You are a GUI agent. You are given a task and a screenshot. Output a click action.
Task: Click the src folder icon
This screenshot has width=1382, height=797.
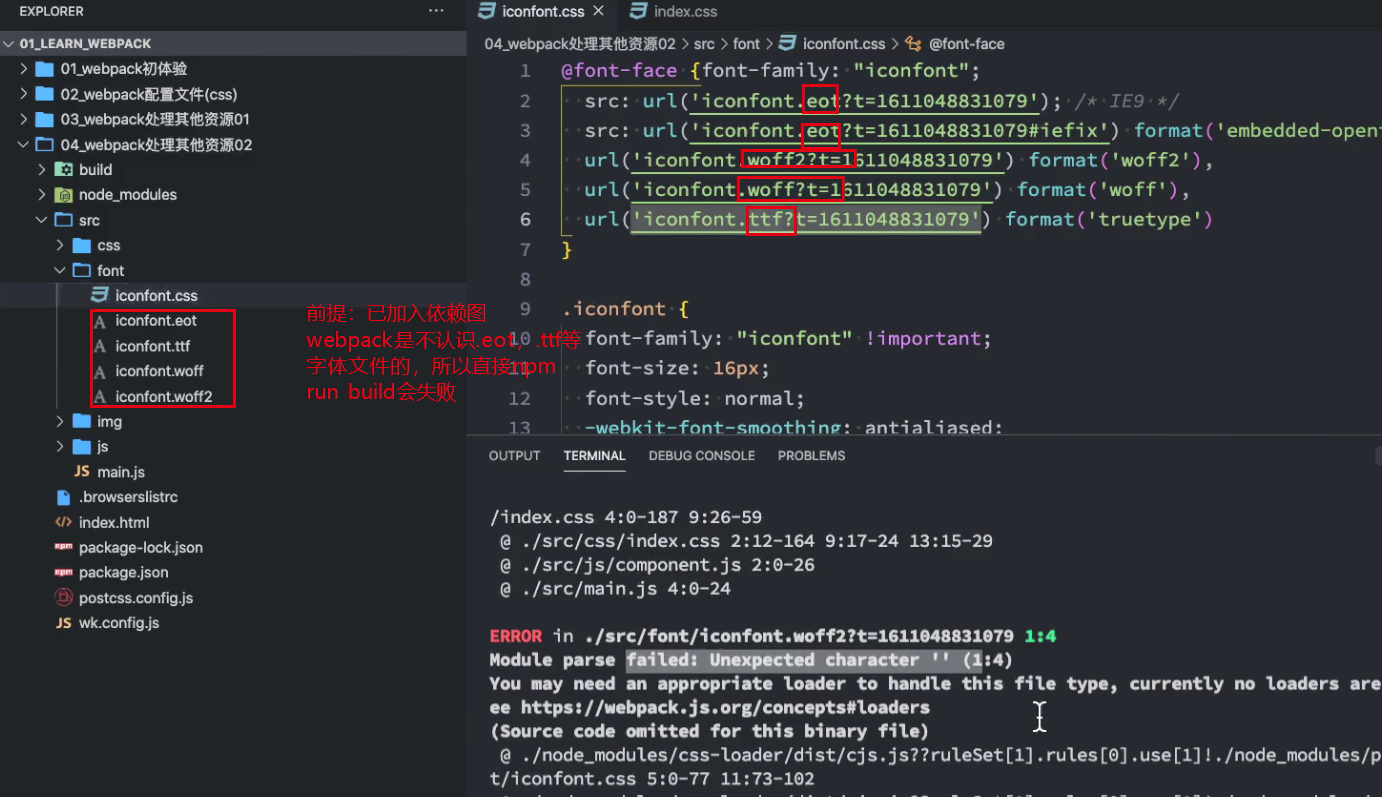coord(63,220)
